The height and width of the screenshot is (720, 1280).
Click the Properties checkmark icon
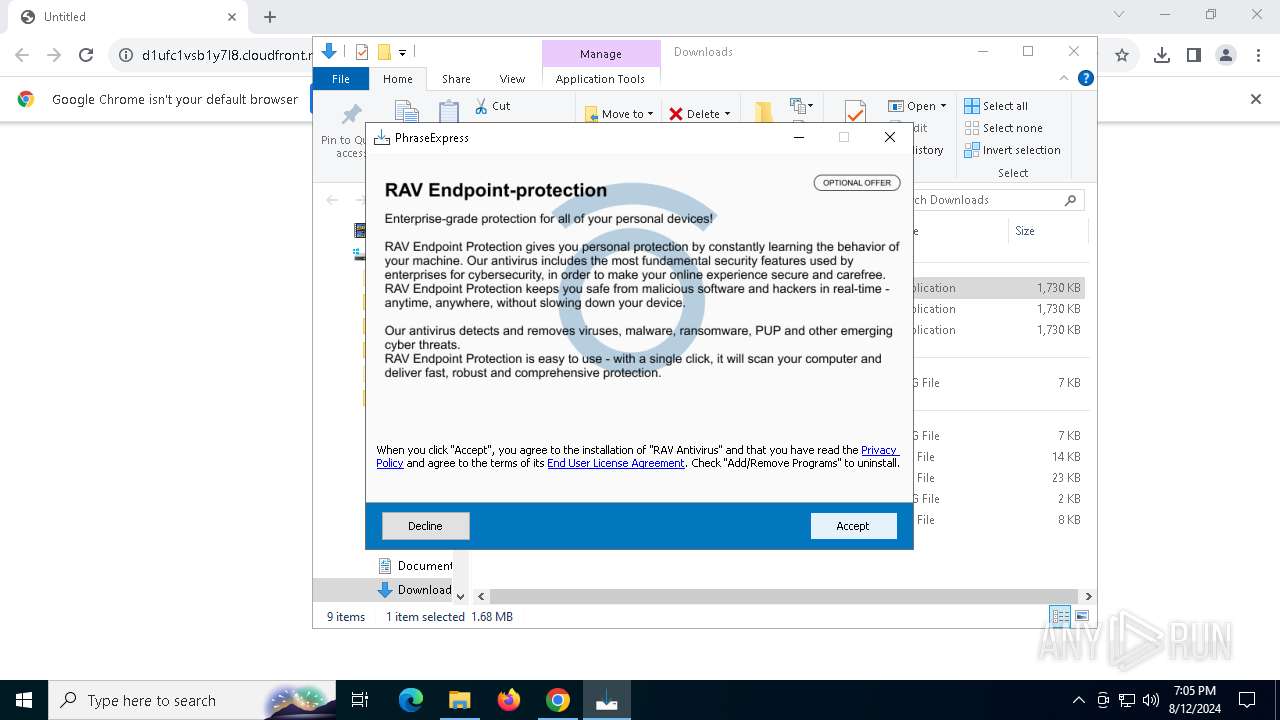(x=855, y=112)
